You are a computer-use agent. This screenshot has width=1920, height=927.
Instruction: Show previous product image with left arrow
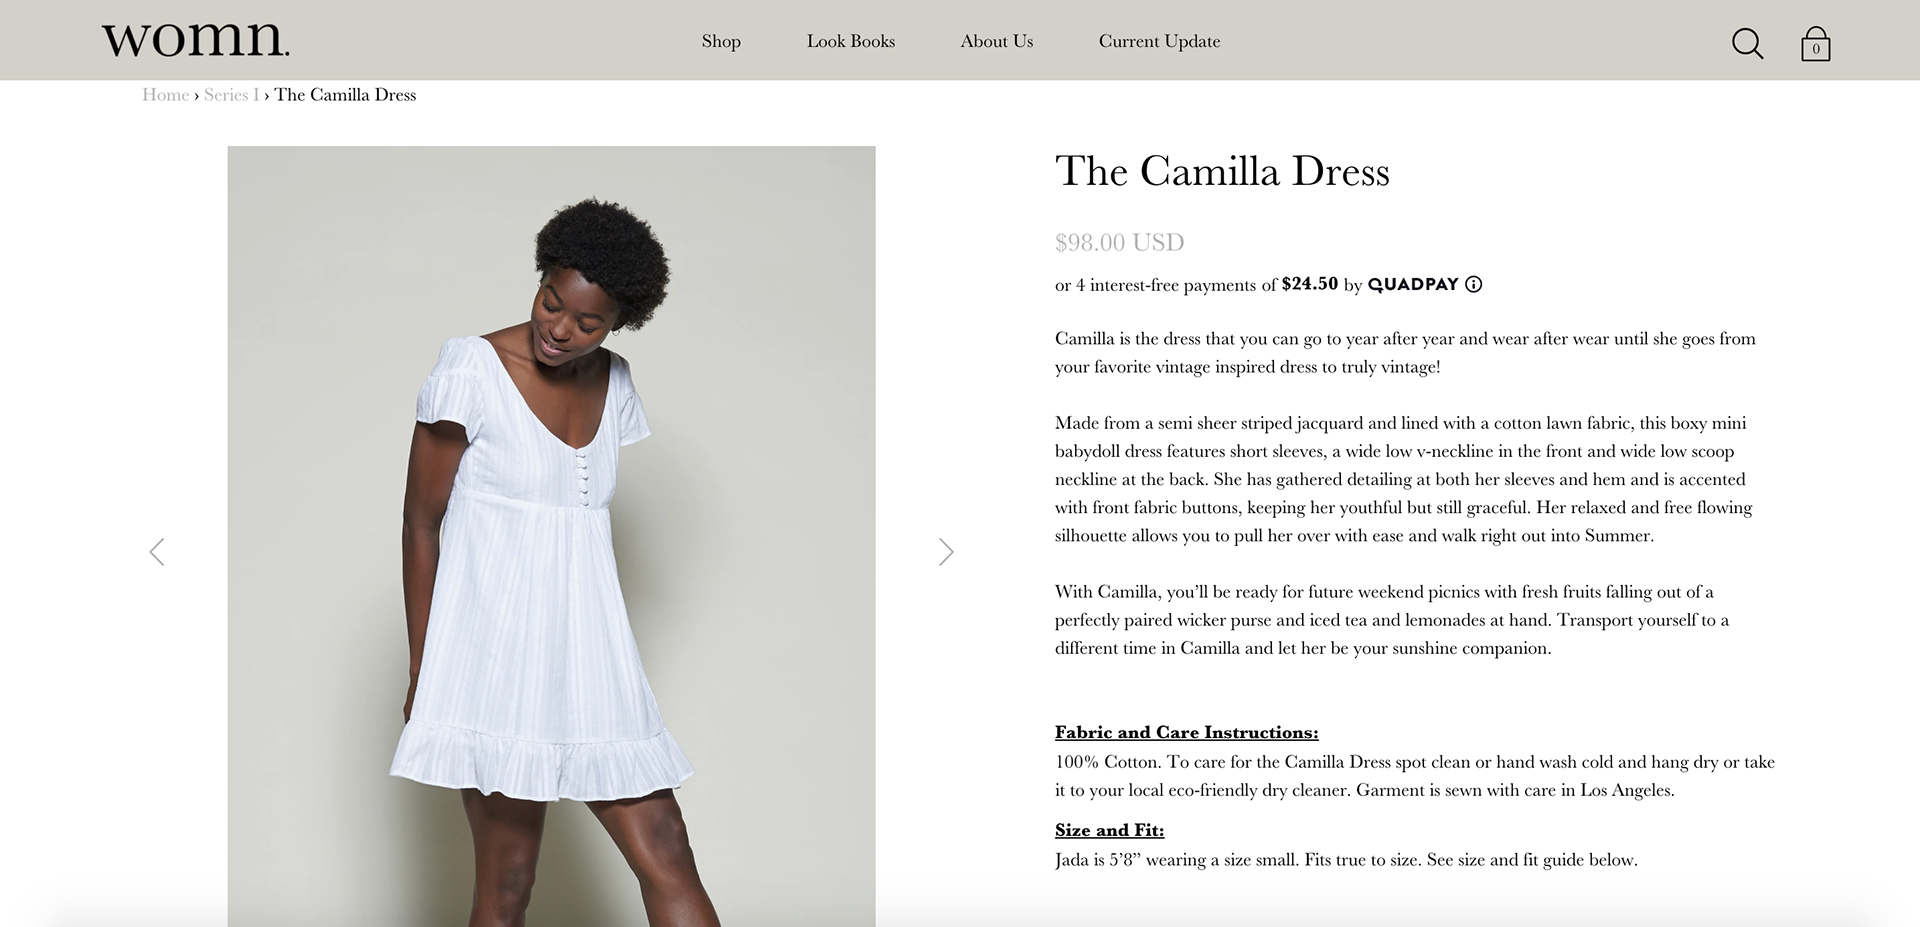157,552
